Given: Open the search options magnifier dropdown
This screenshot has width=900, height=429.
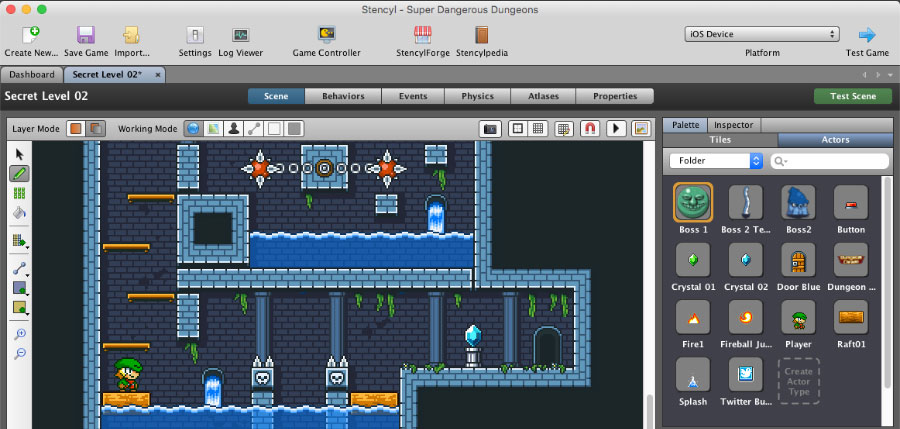Looking at the screenshot, I should pyautogui.click(x=780, y=160).
